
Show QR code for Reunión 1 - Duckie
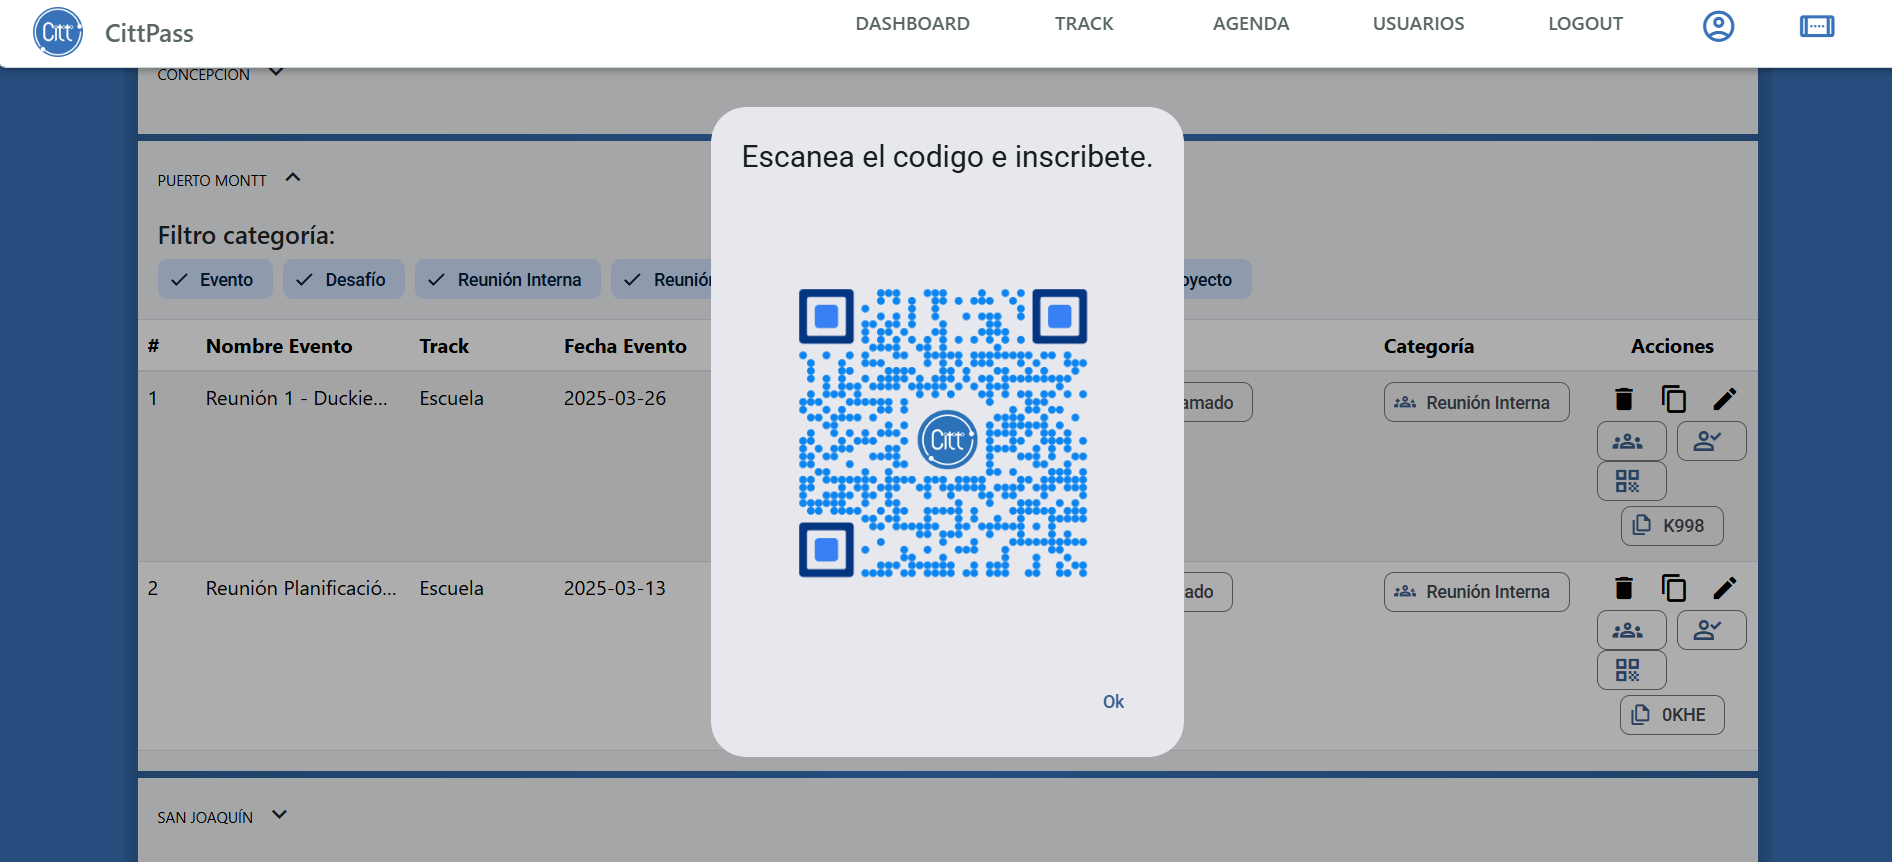click(x=1631, y=481)
